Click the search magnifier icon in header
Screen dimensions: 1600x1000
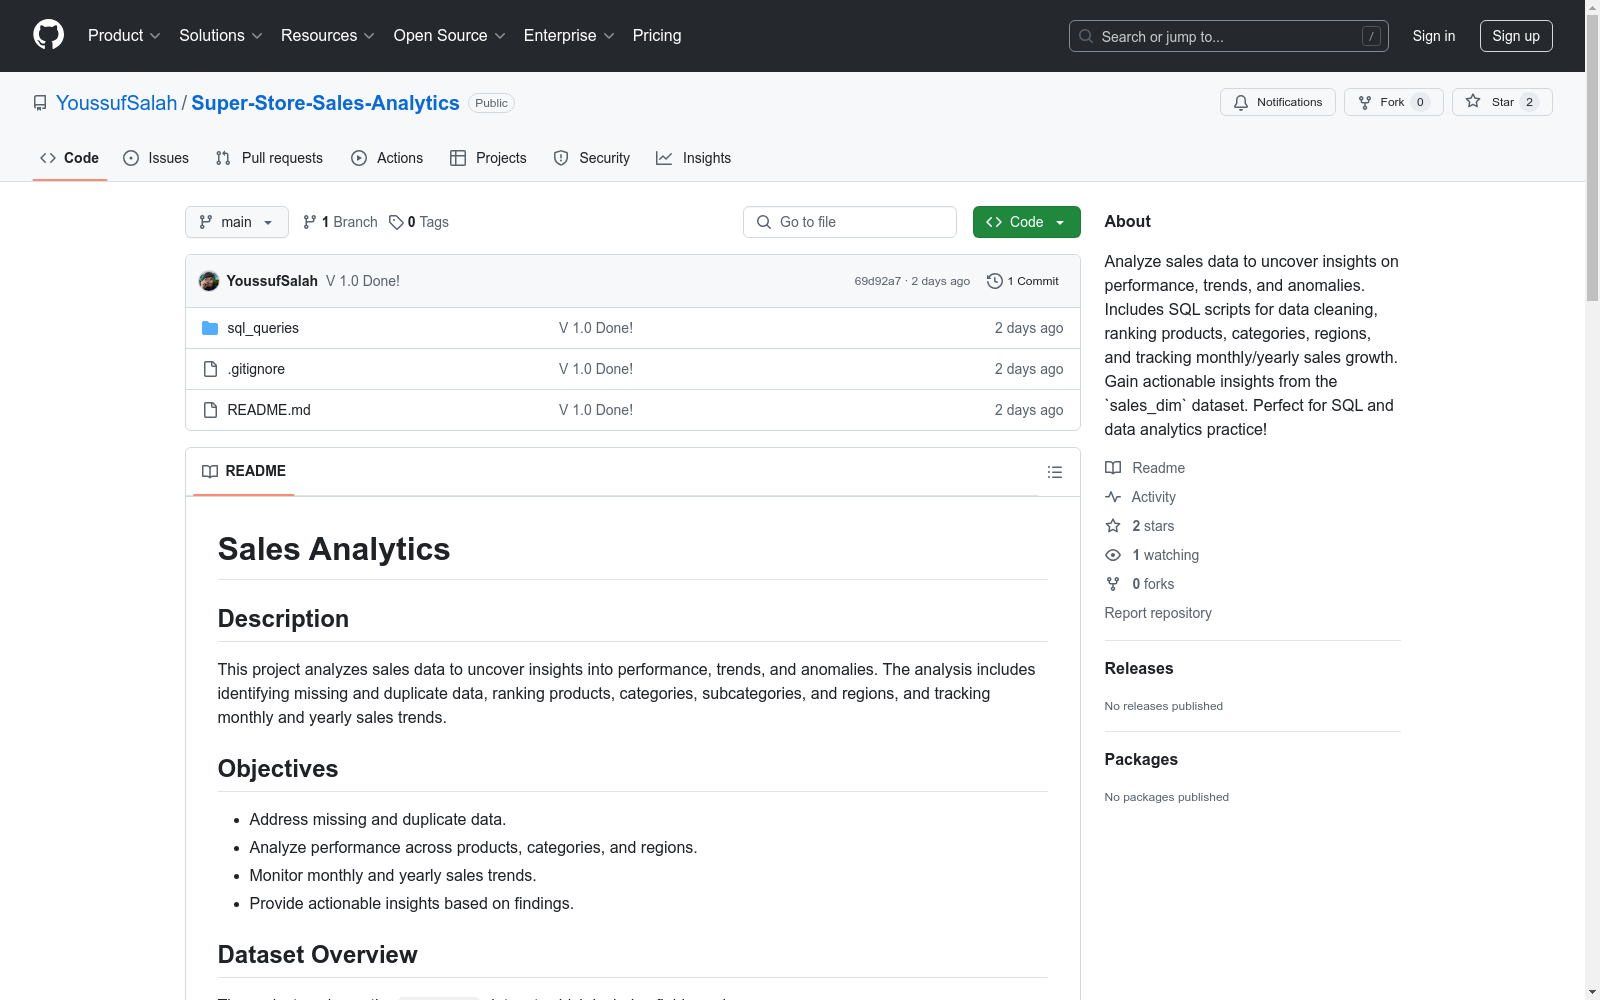[1086, 36]
